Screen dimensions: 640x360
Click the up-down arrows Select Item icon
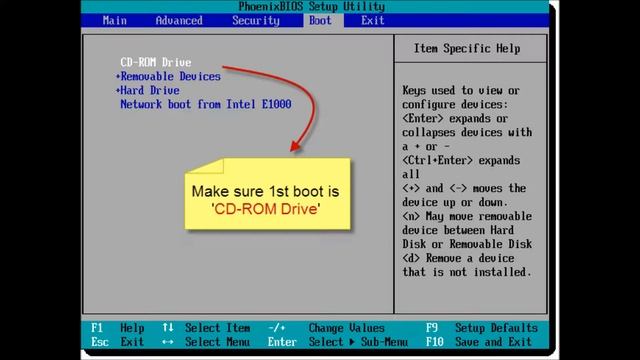168,327
